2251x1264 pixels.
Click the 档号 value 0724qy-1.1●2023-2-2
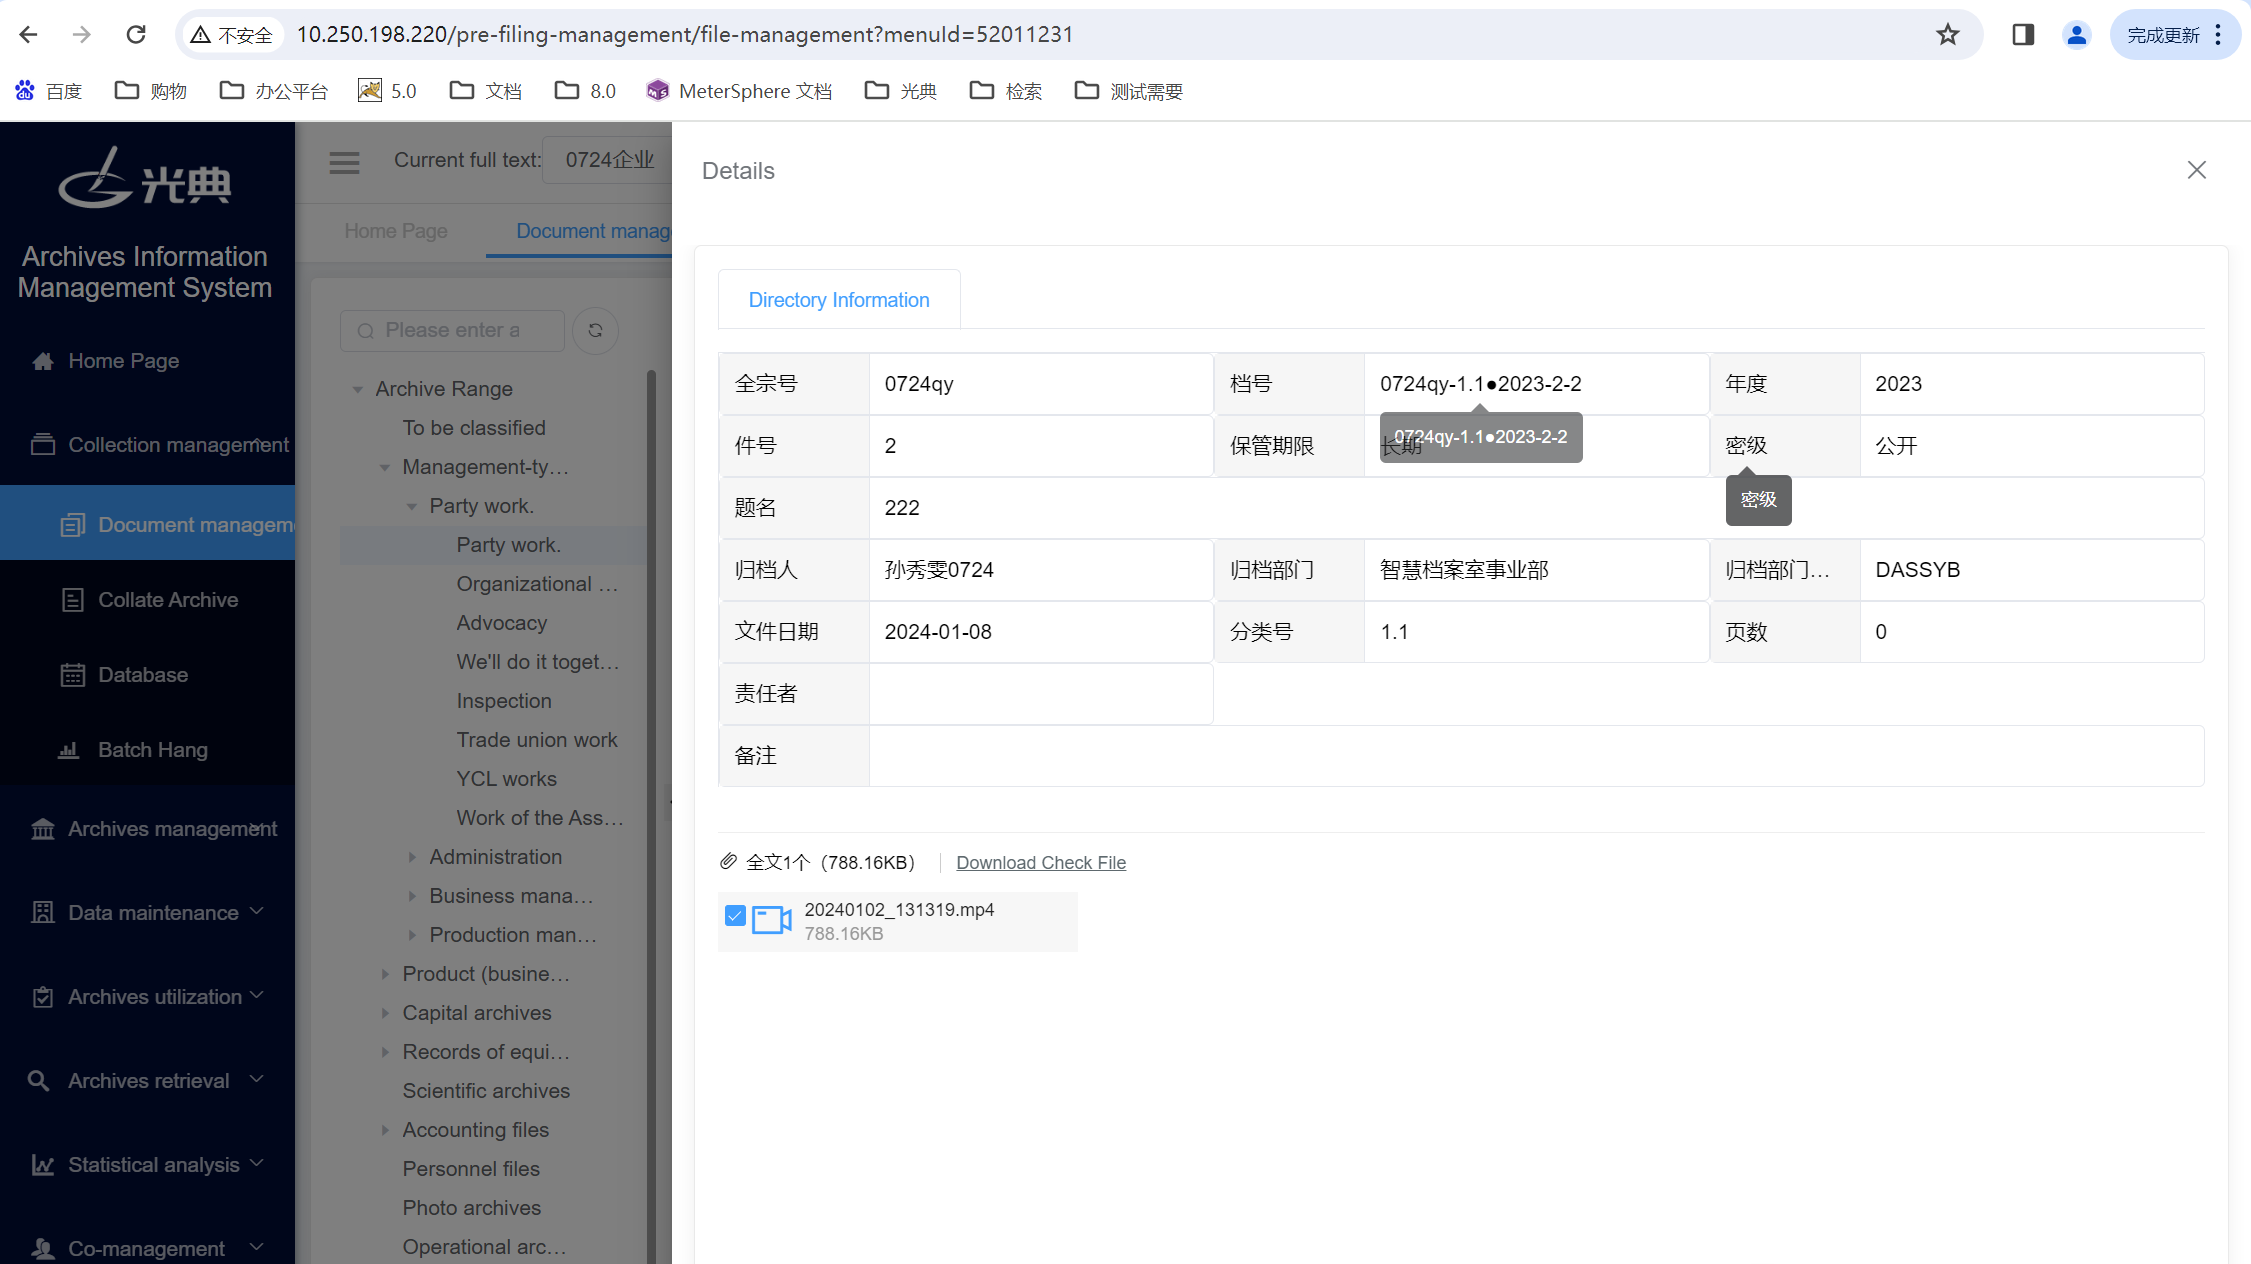coord(1480,384)
